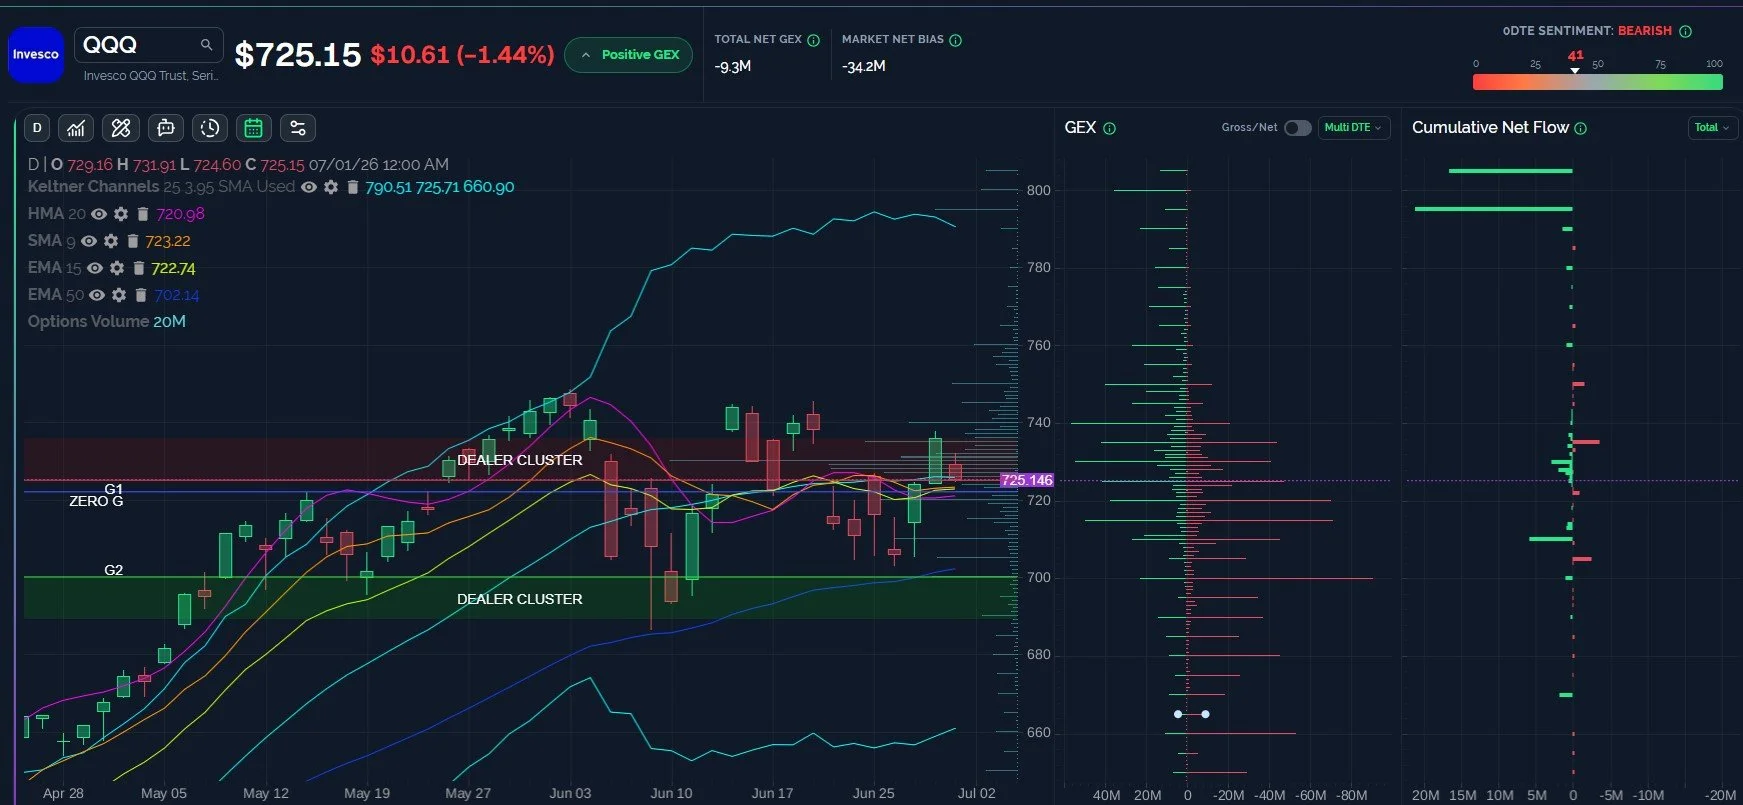This screenshot has height=805, width=1743.
Task: Delete the EMA 15 indicator
Action: pyautogui.click(x=139, y=268)
